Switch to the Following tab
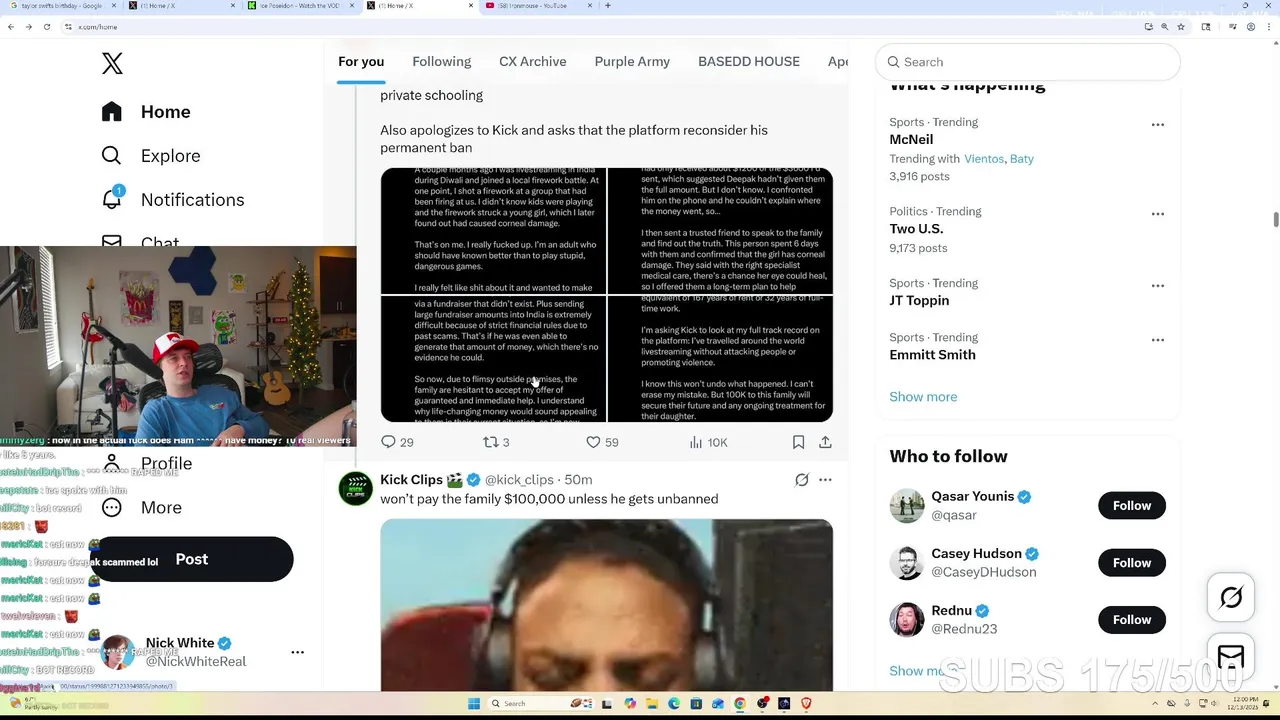 pos(441,62)
